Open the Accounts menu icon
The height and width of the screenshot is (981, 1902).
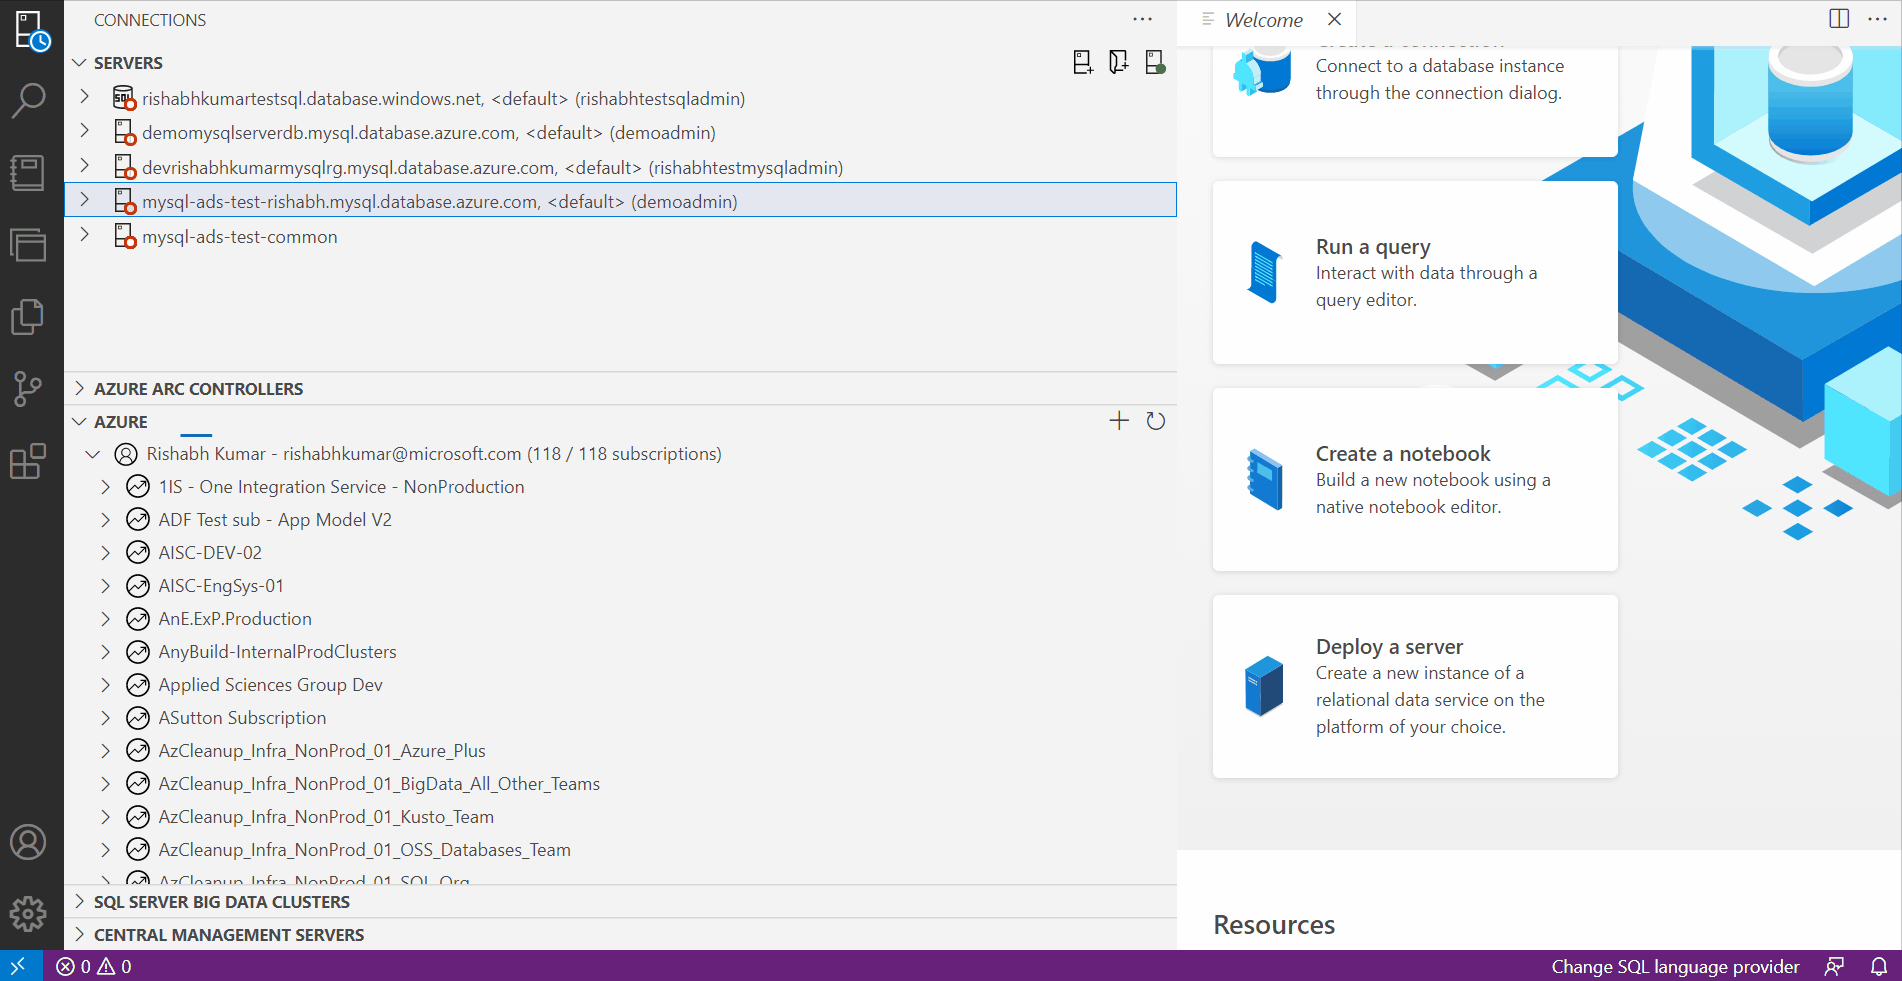click(x=28, y=842)
